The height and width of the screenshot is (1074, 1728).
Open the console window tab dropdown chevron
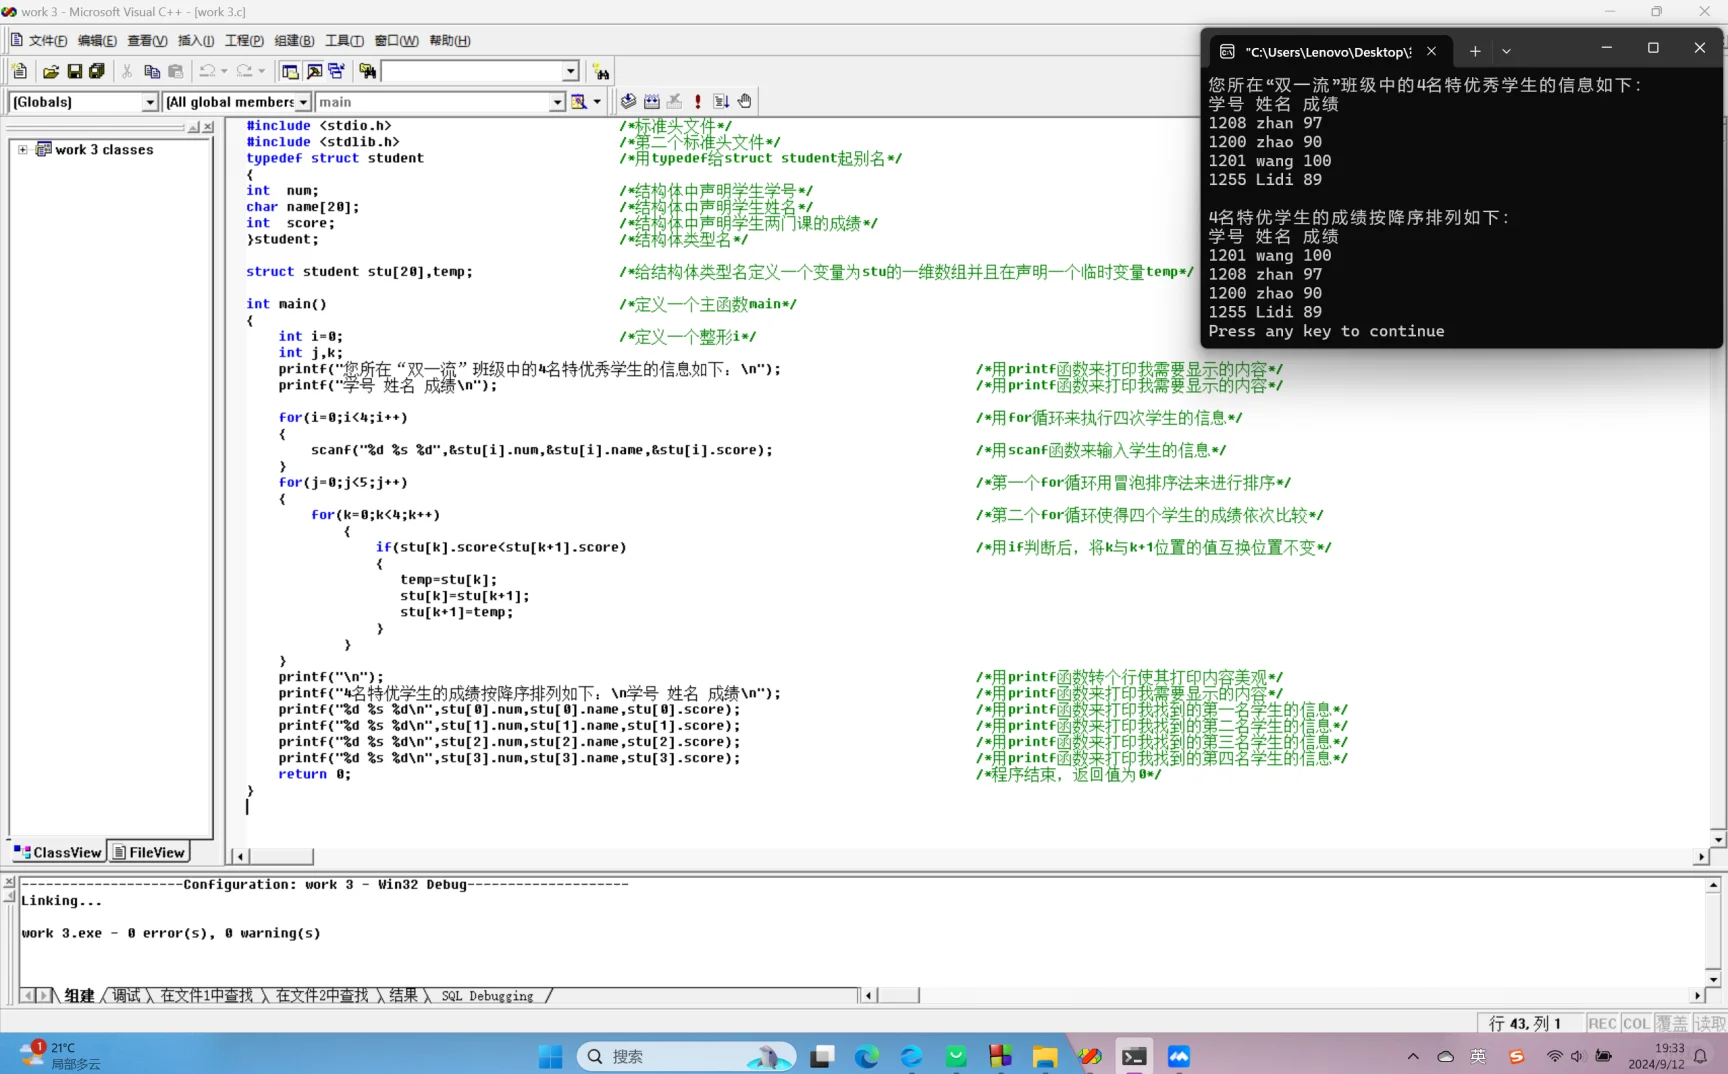pos(1507,51)
